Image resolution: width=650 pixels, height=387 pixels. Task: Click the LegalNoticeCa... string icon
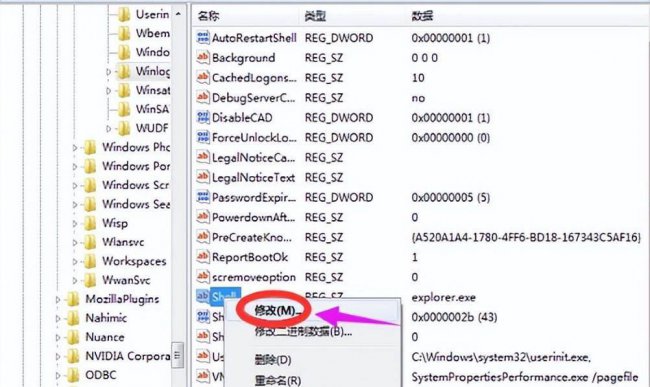pos(203,157)
